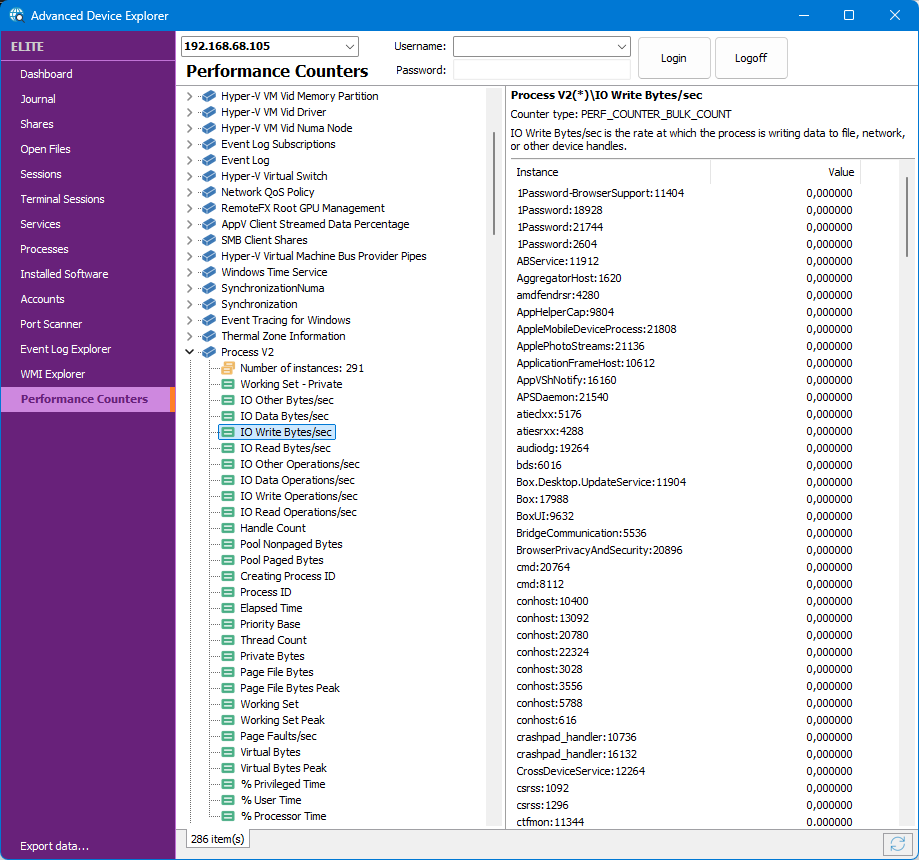Screen dimensions: 919x860
Task: Click the Working Set - Private counter icon
Action: coord(228,384)
